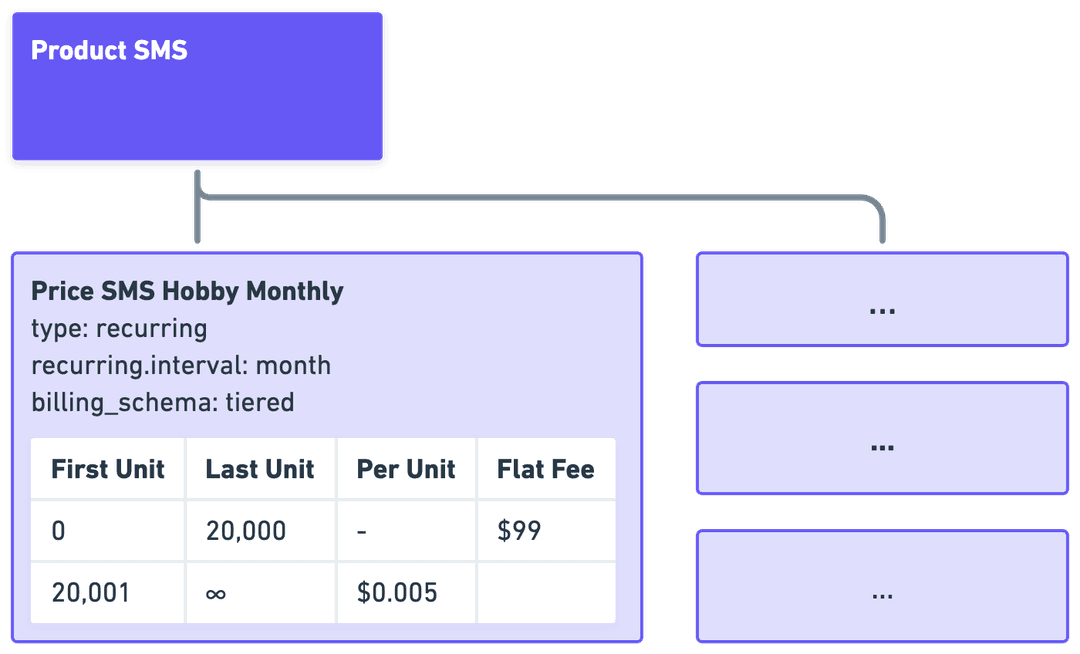Click the First Unit column header
This screenshot has width=1080, height=654.
coord(108,469)
